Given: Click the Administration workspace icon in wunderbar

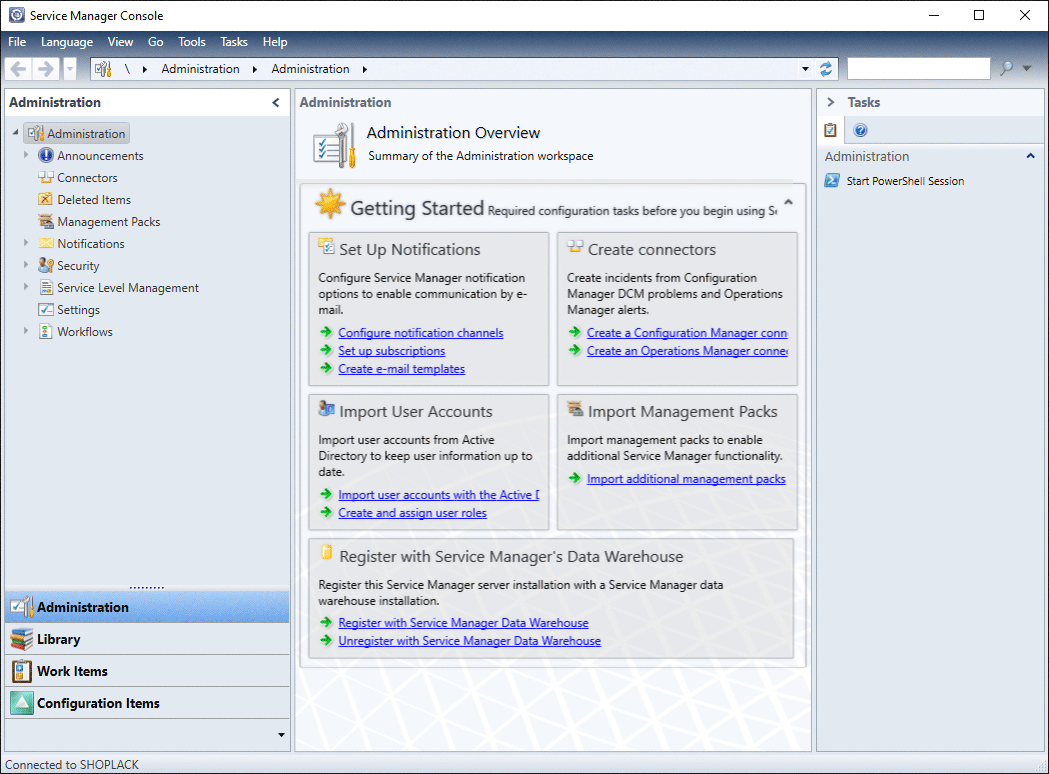Looking at the screenshot, I should point(21,607).
